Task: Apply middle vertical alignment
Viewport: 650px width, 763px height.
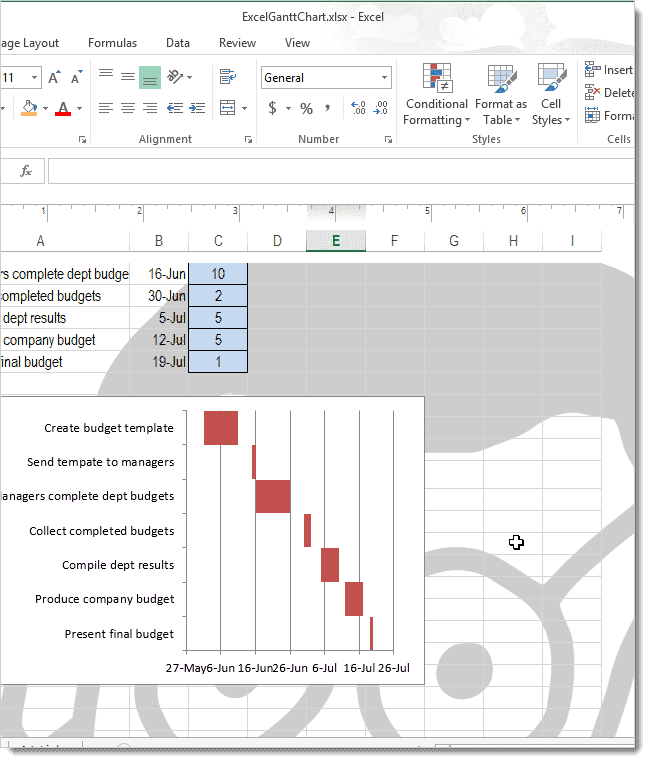Action: pos(127,77)
